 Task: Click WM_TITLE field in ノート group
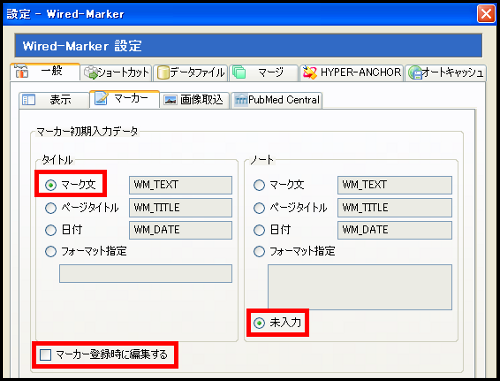394,208
